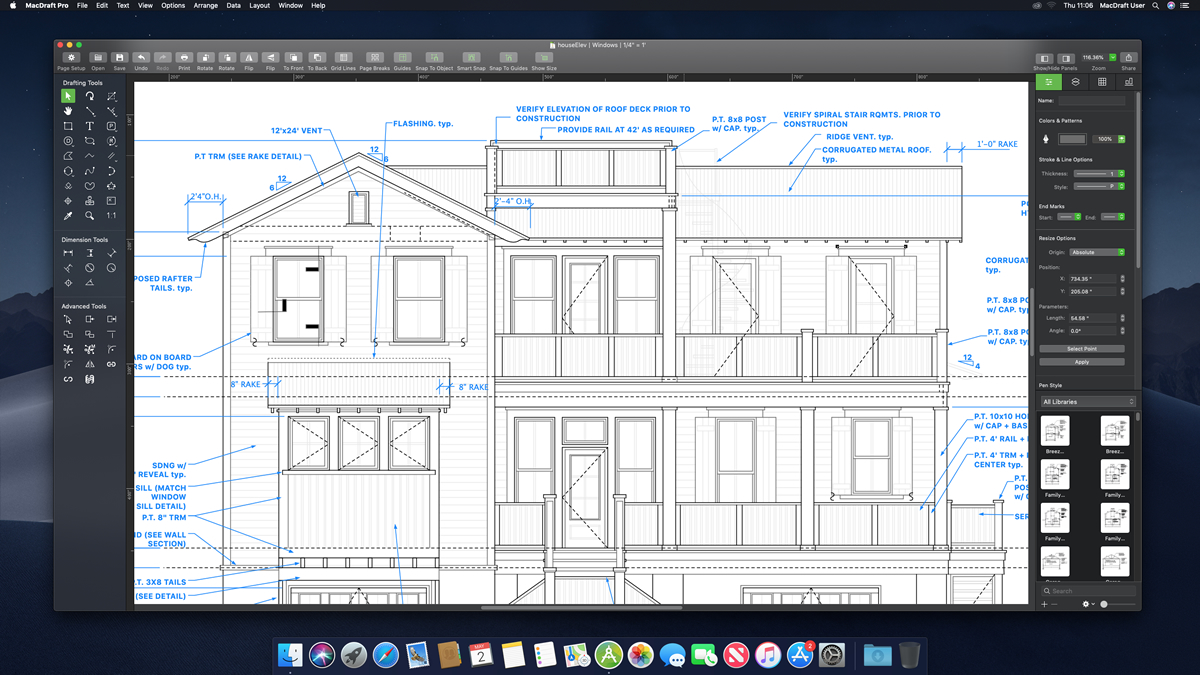Switch to the layers panel tab
The height and width of the screenshot is (675, 1200).
coord(1075,82)
